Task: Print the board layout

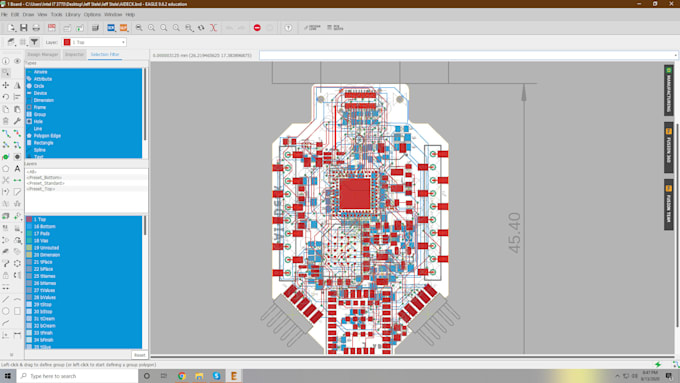Action: [36, 28]
